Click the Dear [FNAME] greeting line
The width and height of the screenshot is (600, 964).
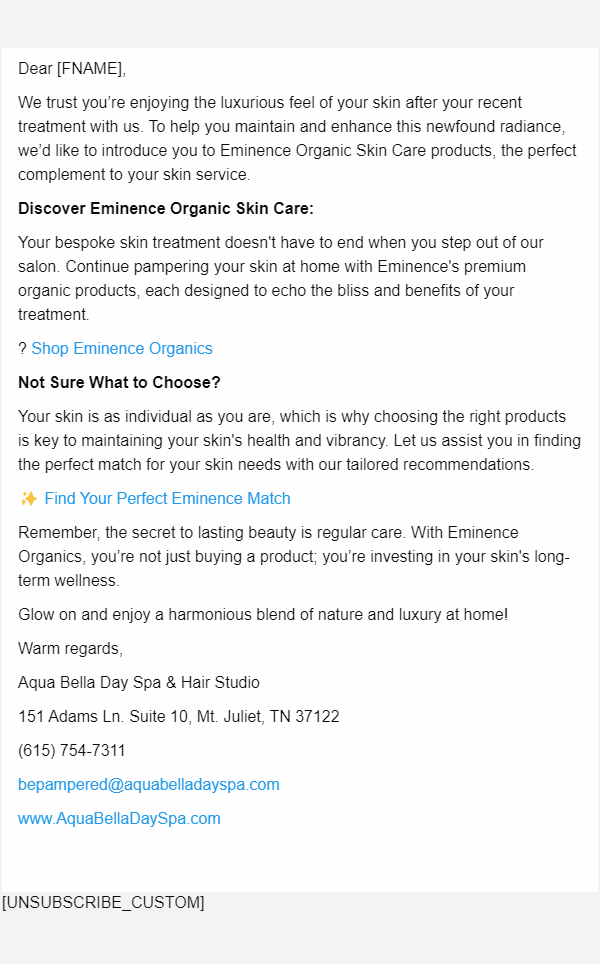(72, 69)
